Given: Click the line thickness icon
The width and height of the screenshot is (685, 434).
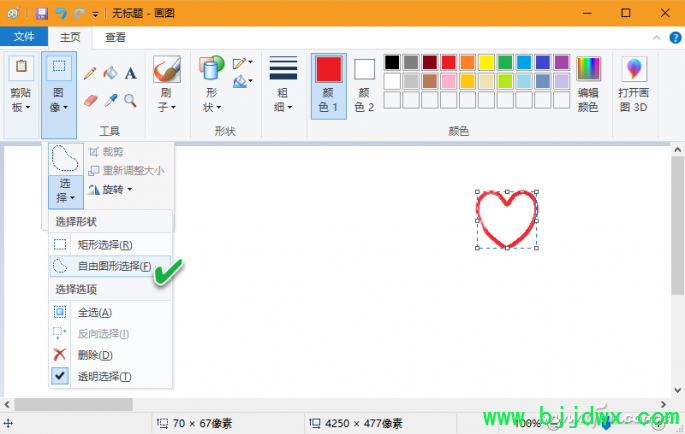Looking at the screenshot, I should tap(283, 68).
